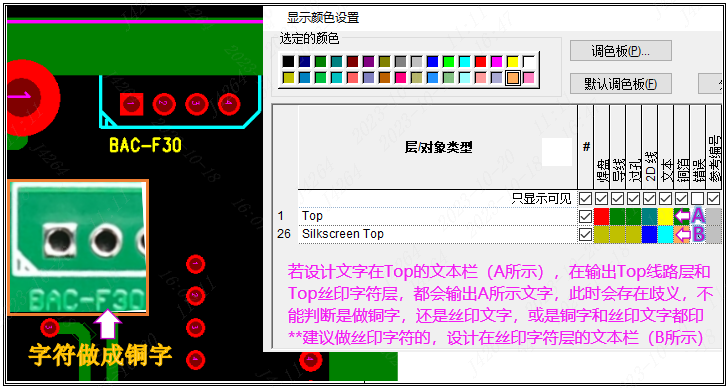Toggle Top layer visibility checkbox
This screenshot has height=388, width=727.
[586, 216]
